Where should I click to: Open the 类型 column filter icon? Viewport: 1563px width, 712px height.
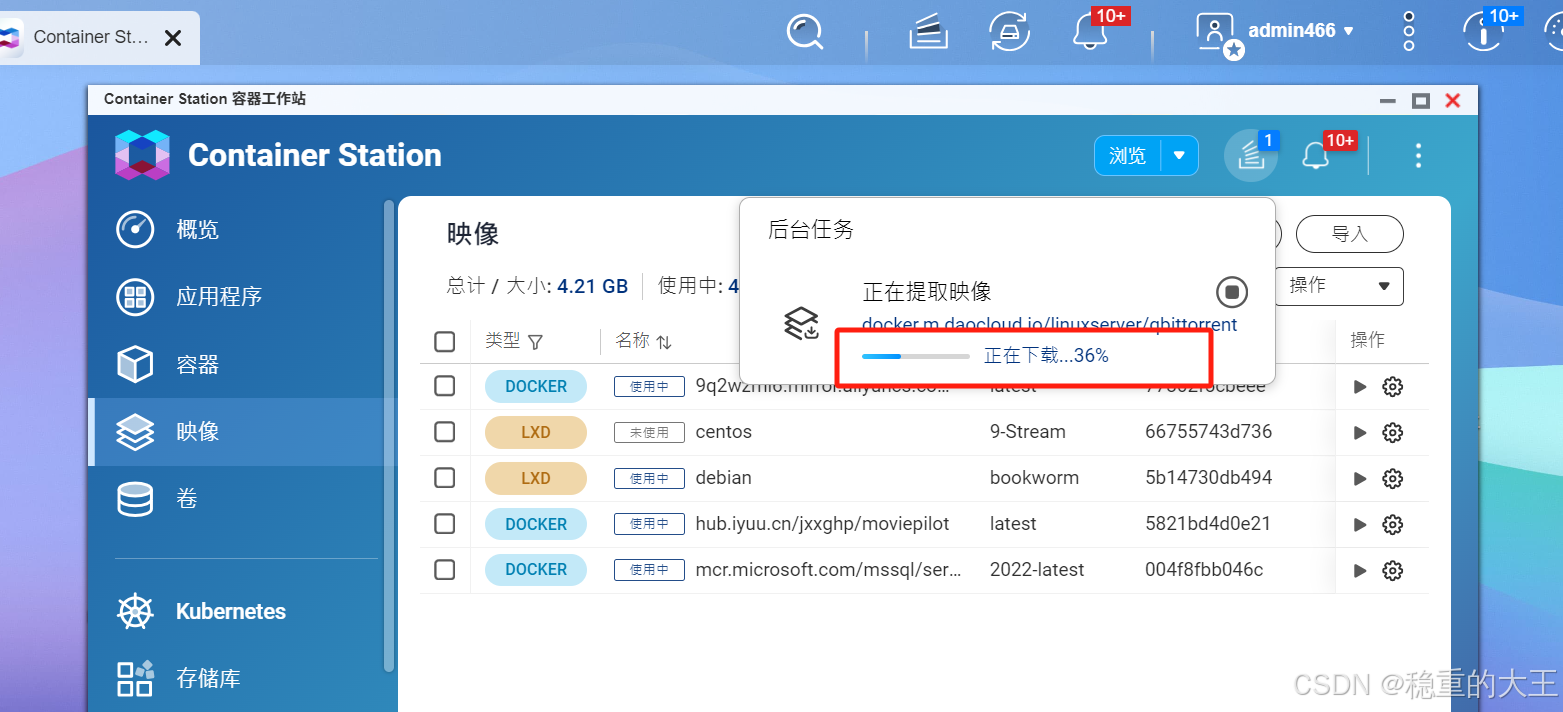click(x=535, y=342)
